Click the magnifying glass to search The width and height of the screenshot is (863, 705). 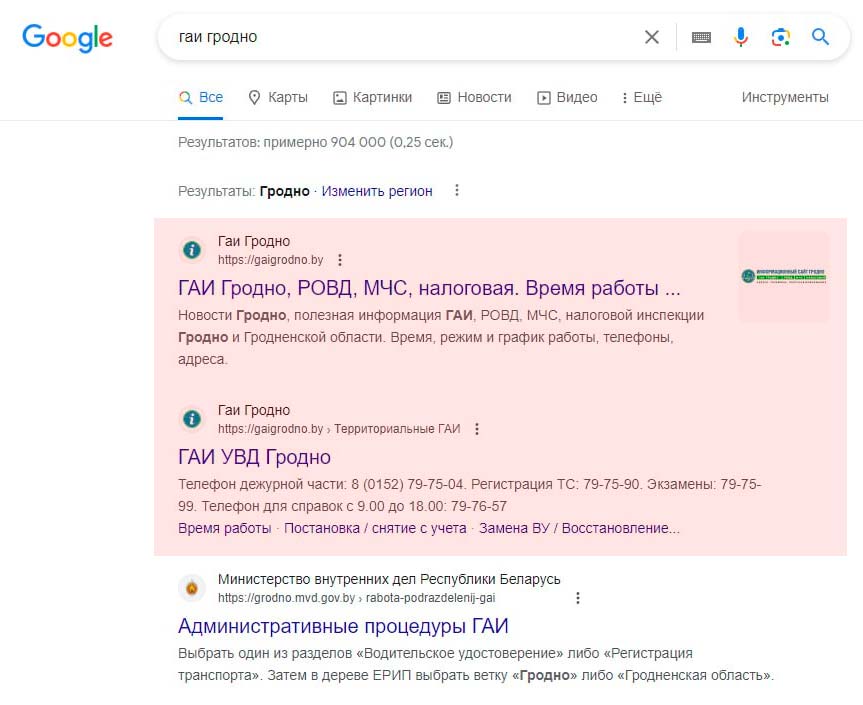point(820,36)
